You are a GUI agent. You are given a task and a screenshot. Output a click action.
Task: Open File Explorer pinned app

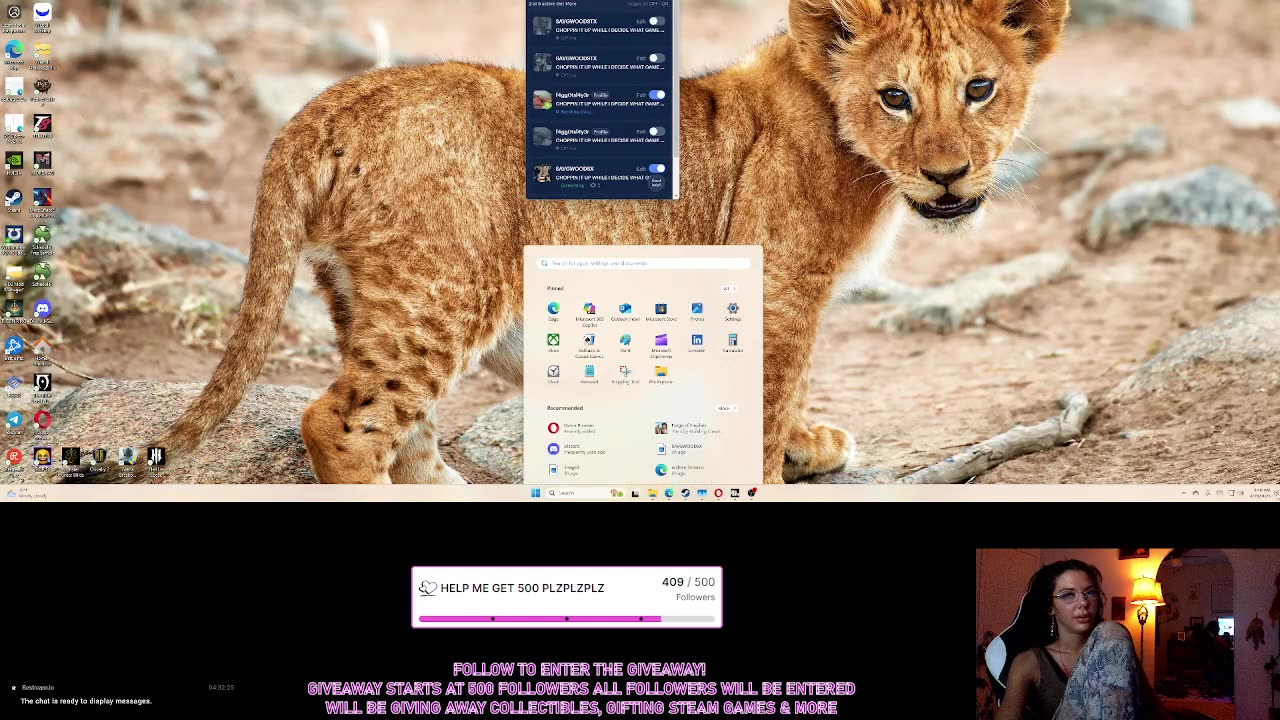point(661,374)
